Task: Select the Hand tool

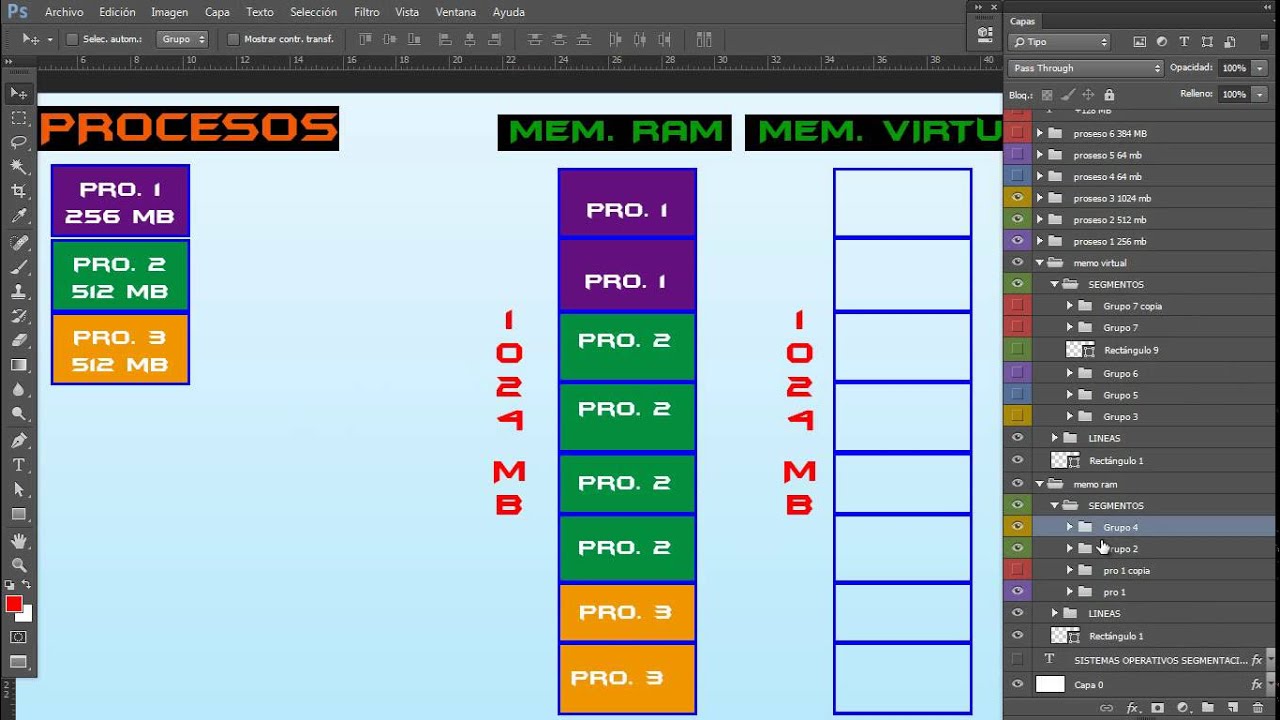Action: (x=18, y=541)
